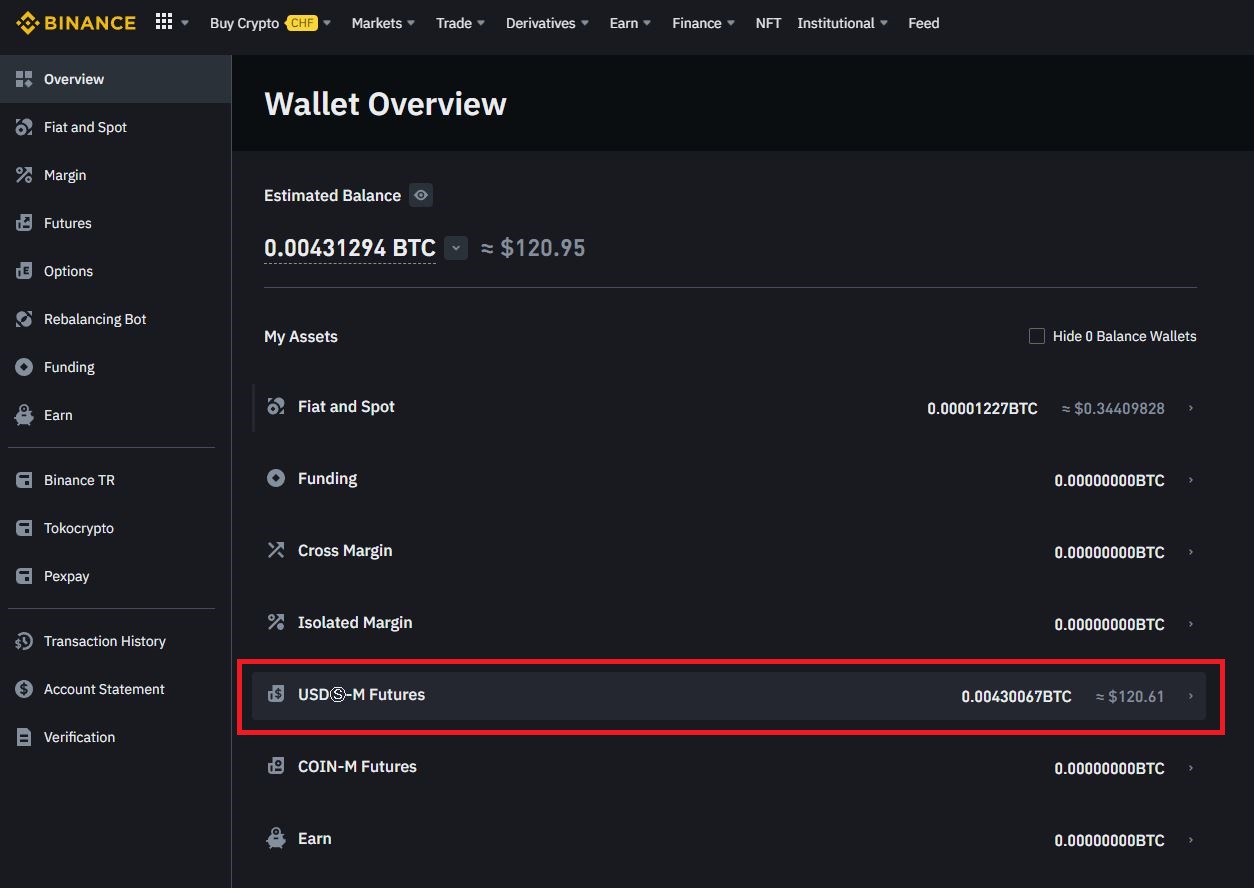Image resolution: width=1254 pixels, height=888 pixels.
Task: Expand the USDⓈ-M Futures row chevron
Action: [x=1190, y=696]
